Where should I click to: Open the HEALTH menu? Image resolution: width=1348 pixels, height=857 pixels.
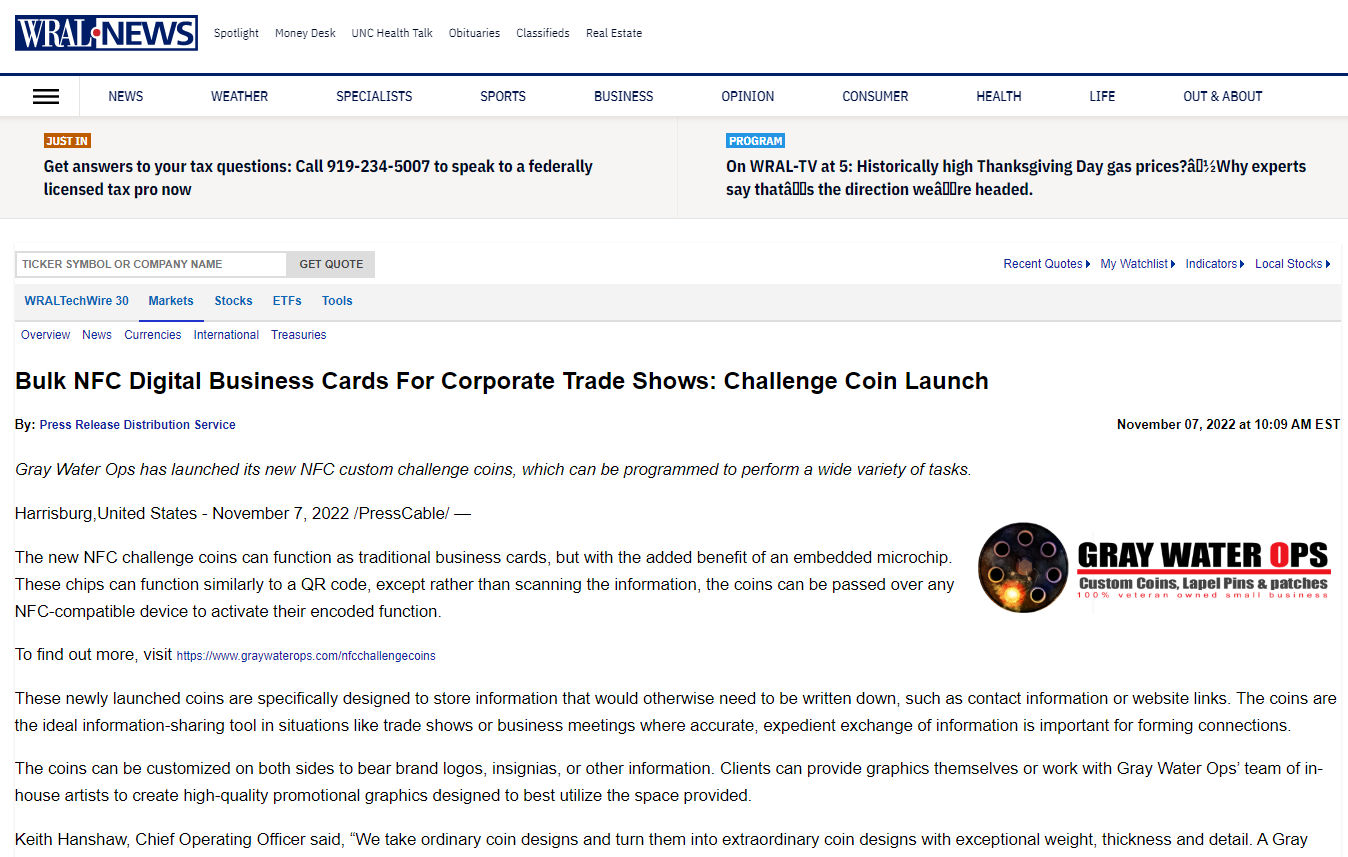(x=999, y=97)
